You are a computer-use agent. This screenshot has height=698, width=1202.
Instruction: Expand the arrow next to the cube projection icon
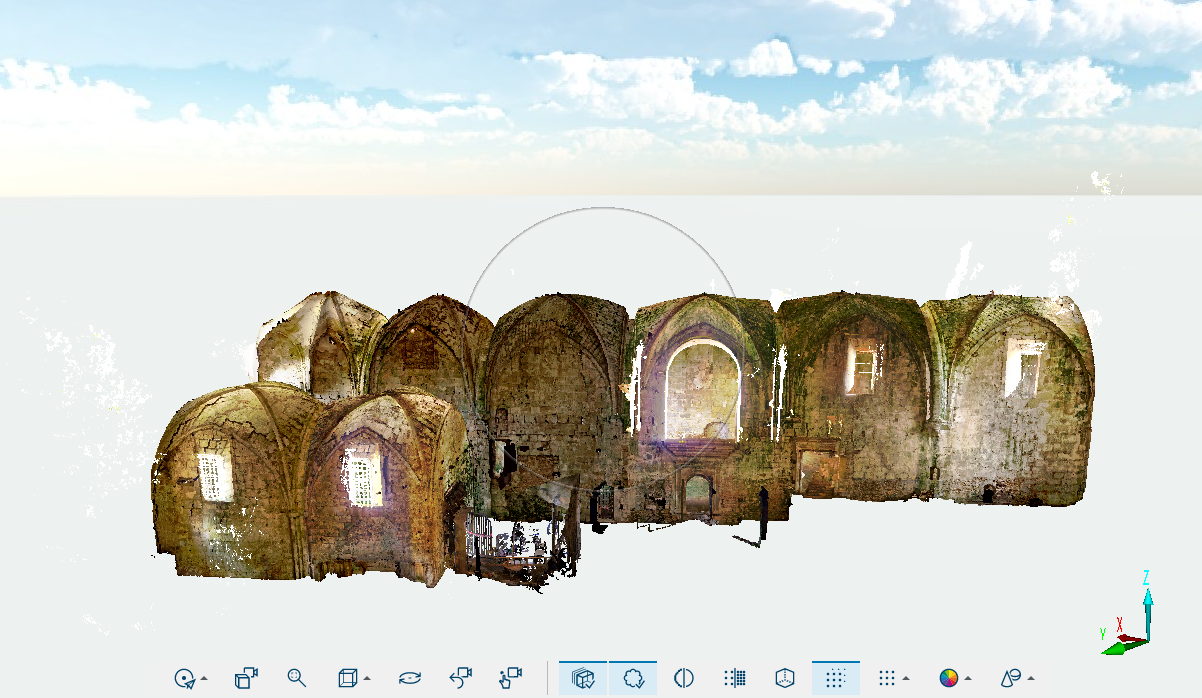[366, 679]
